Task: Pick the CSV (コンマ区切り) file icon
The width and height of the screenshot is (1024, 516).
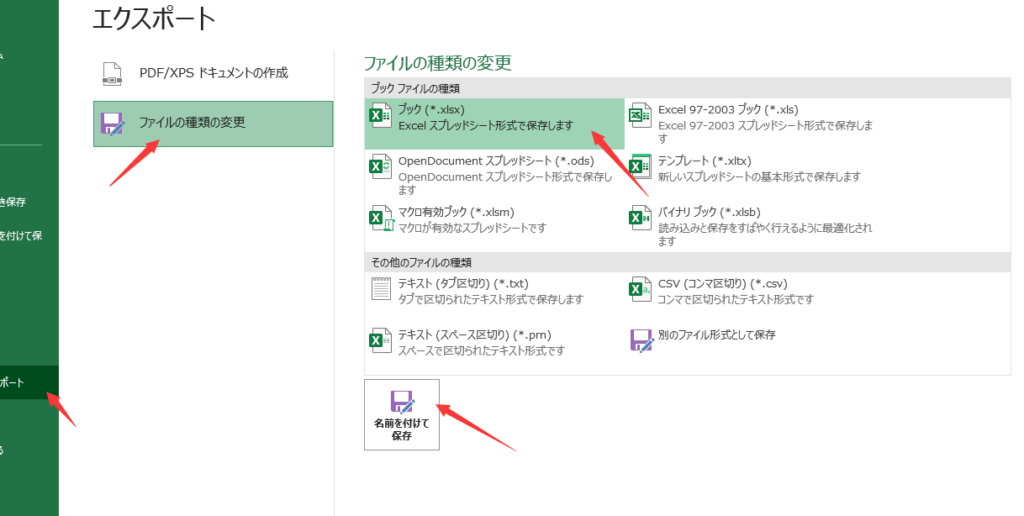Action: pyautogui.click(x=640, y=291)
